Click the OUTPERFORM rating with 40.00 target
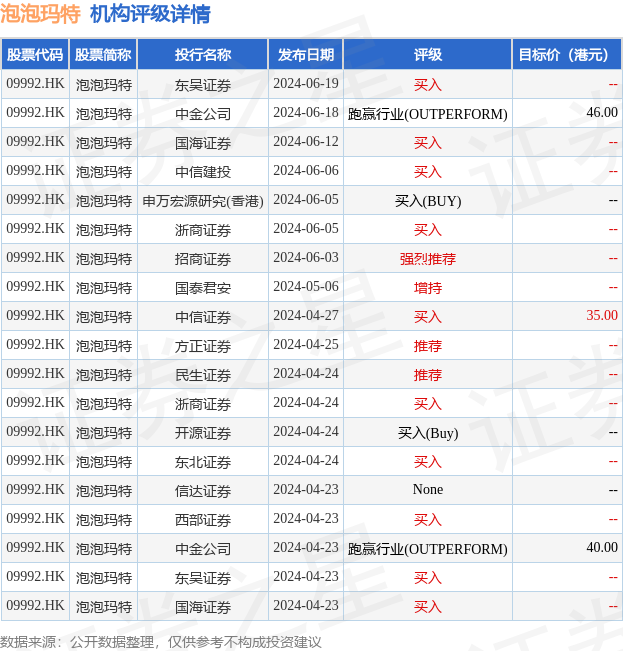Image resolution: width=623 pixels, height=651 pixels. coord(428,549)
